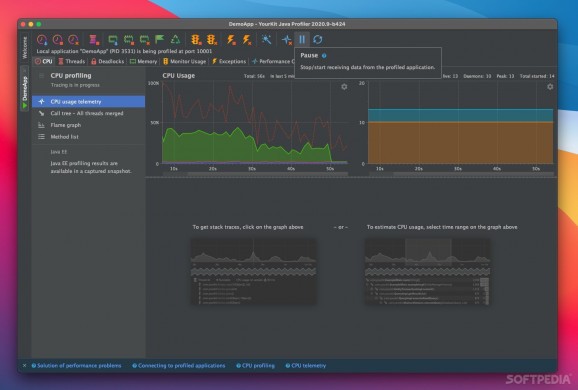Click the stop CPU profiling icon
The width and height of the screenshot is (578, 390).
tap(58, 39)
